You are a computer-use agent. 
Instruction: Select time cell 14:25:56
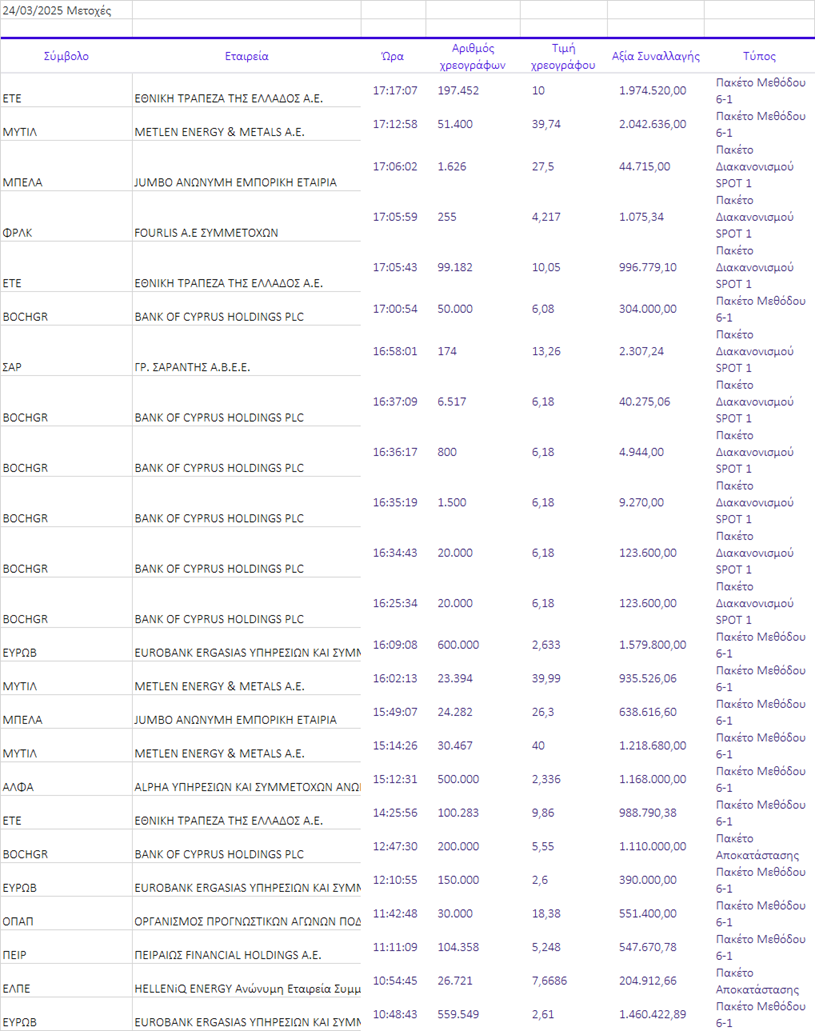(395, 813)
